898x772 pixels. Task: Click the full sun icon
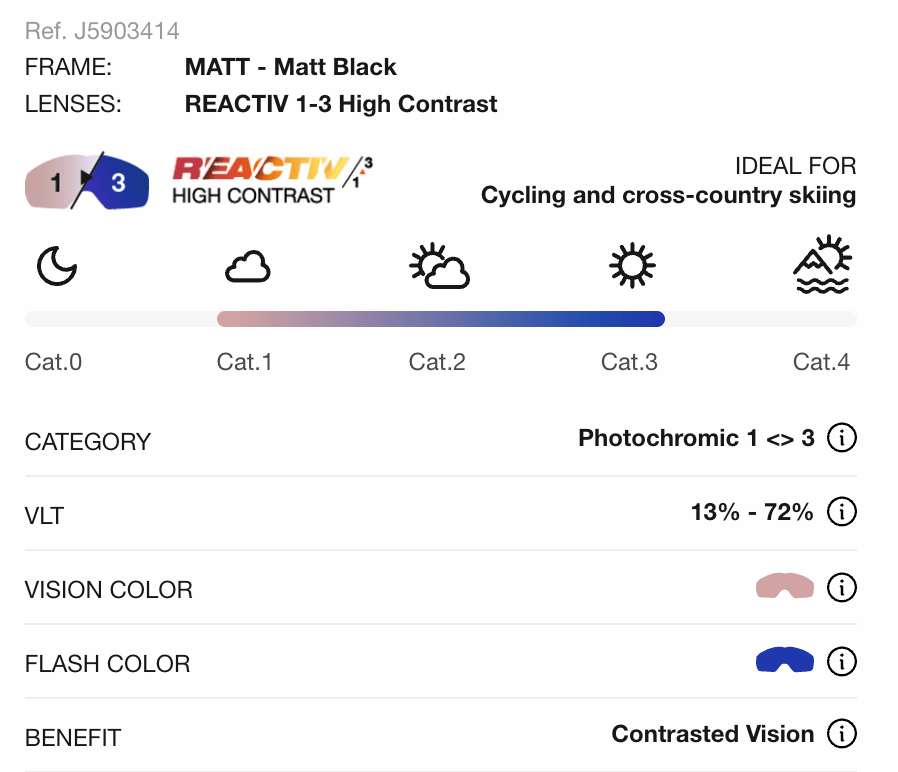[632, 267]
